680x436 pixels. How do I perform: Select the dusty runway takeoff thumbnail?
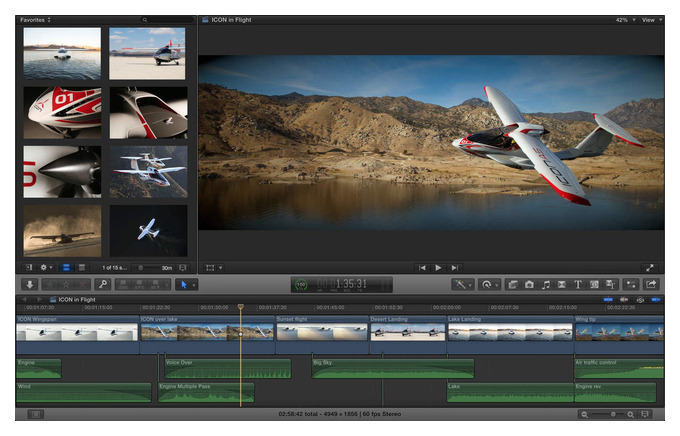pyautogui.click(x=62, y=231)
